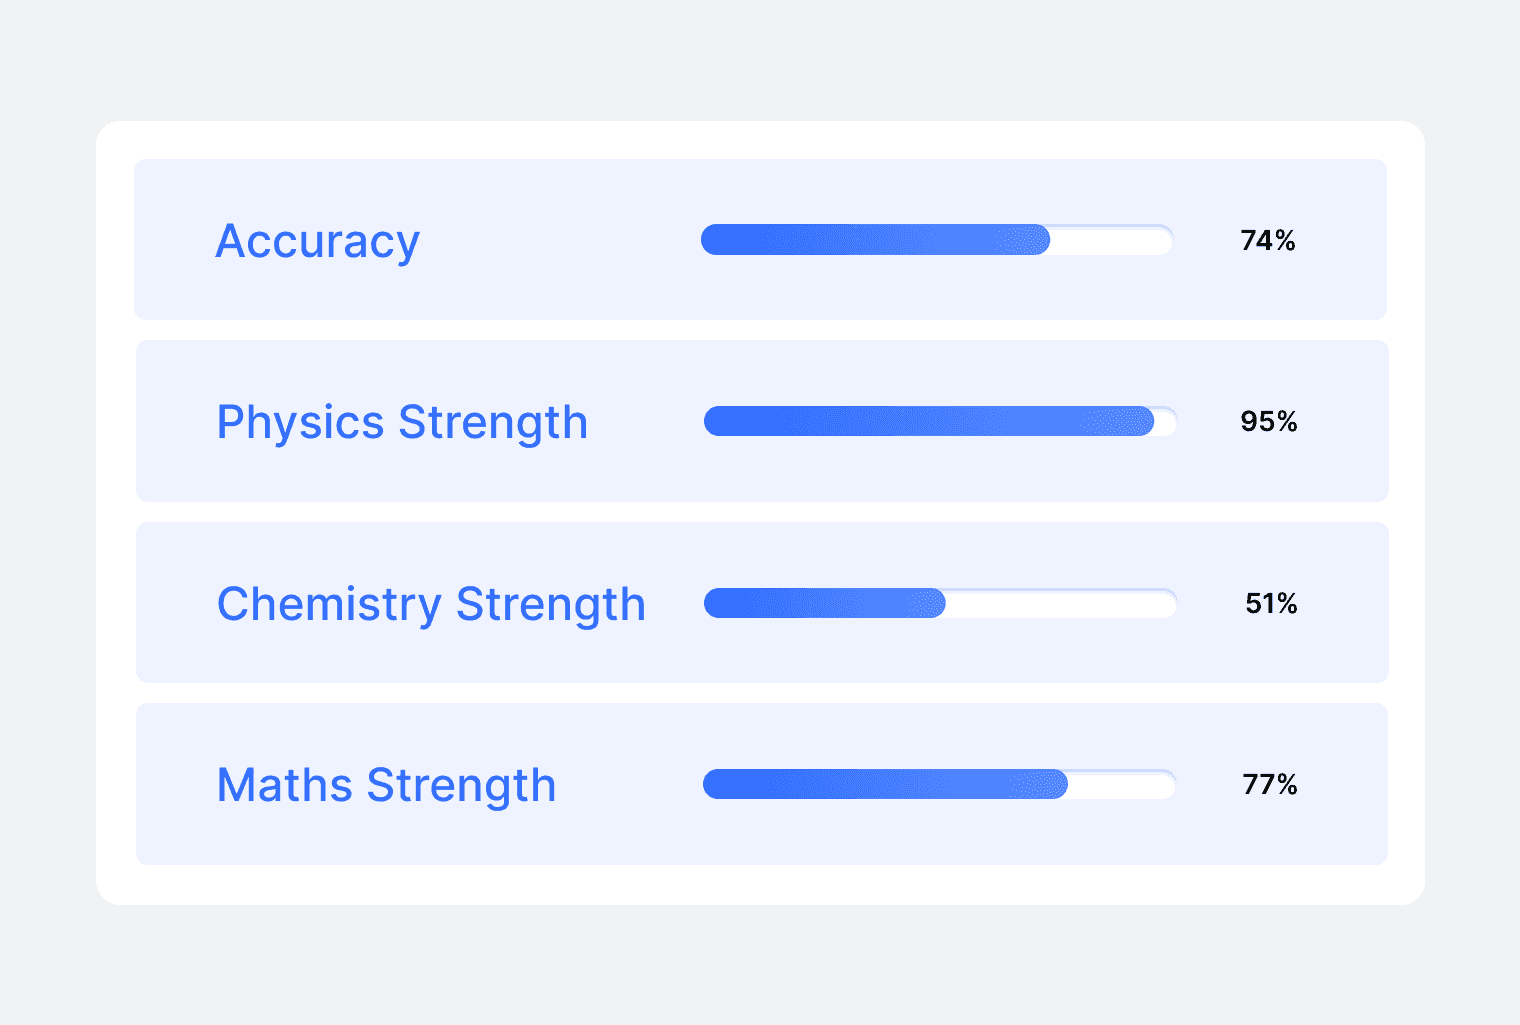The height and width of the screenshot is (1025, 1520).
Task: Click the Accuracy label
Action: tap(318, 241)
